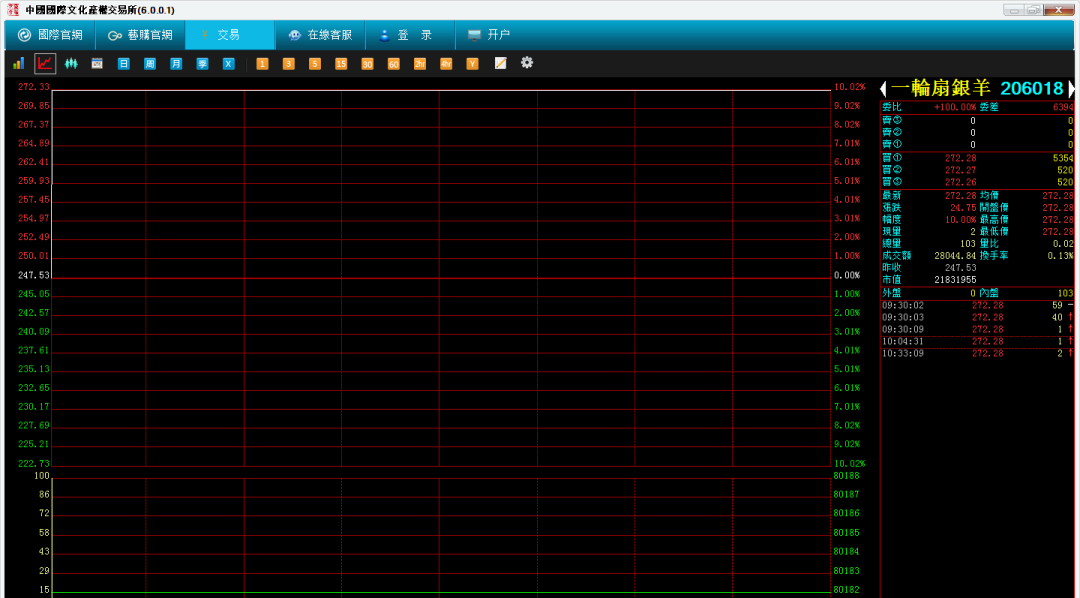Click the 登录 login tab
The height and width of the screenshot is (598, 1080).
(411, 35)
